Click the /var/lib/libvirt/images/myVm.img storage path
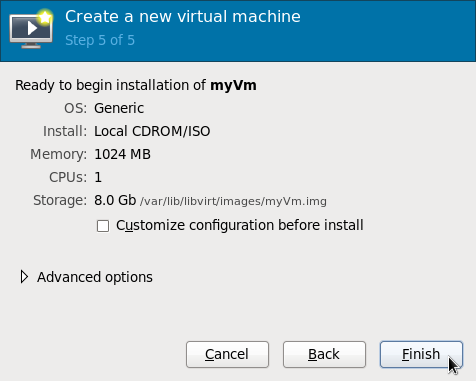Viewport: 476px width, 381px height. click(233, 201)
